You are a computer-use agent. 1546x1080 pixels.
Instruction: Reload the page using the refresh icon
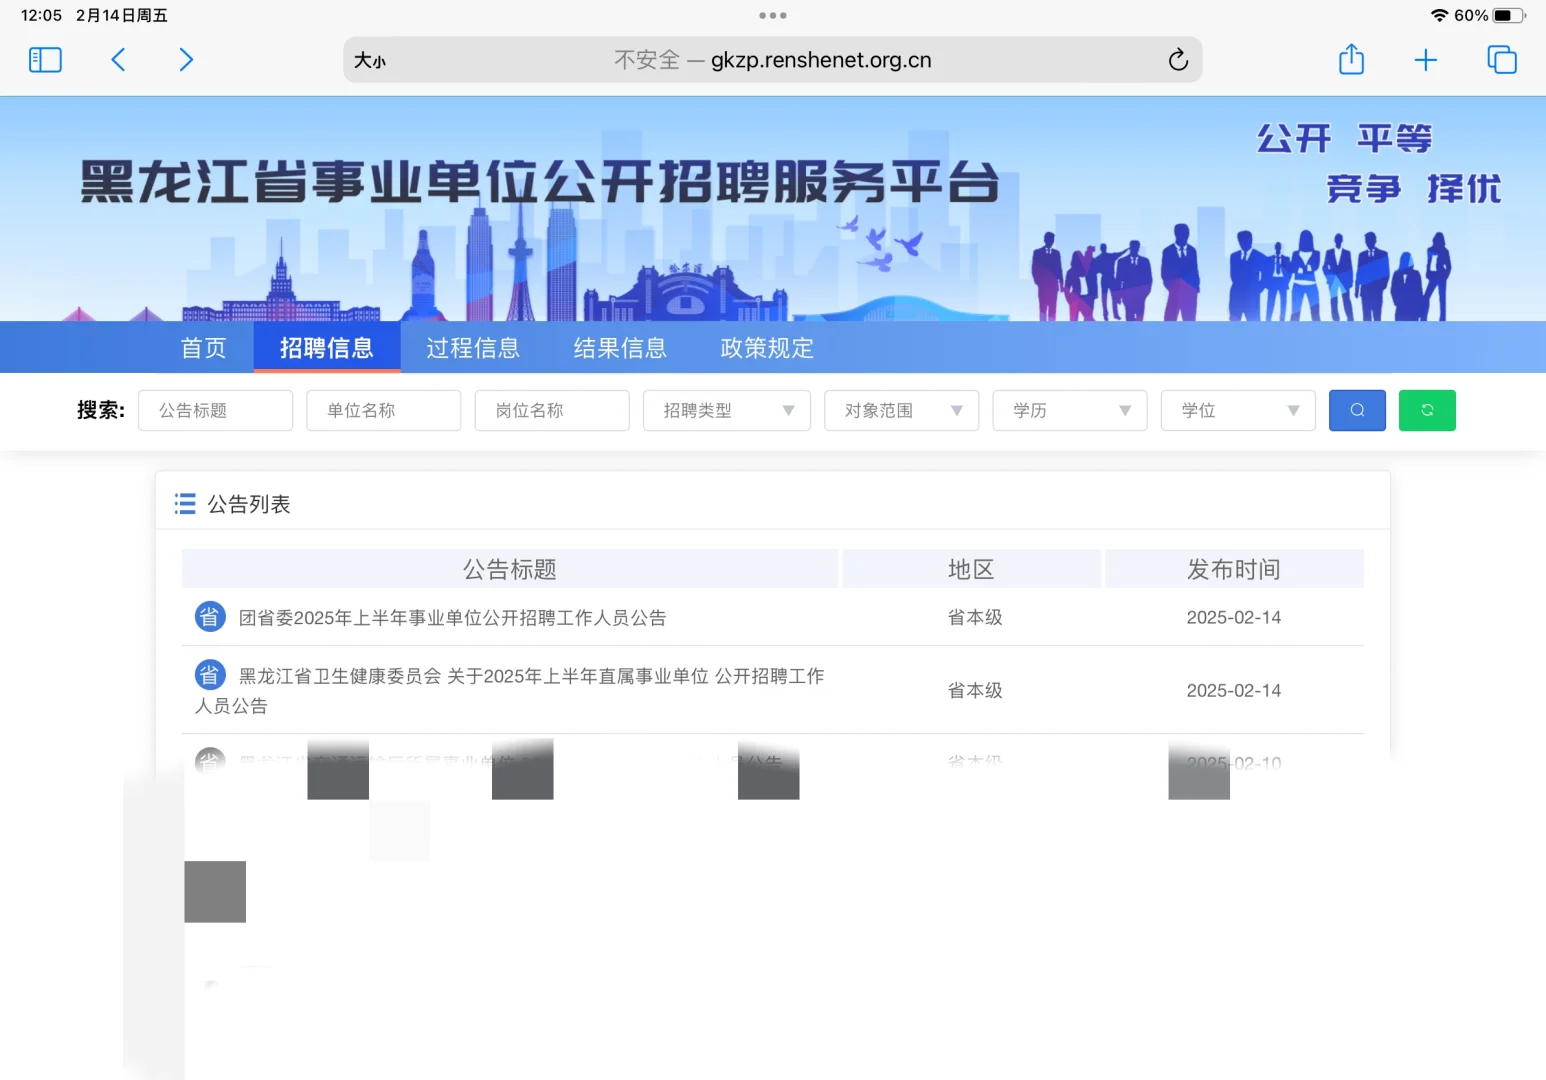pos(1178,60)
